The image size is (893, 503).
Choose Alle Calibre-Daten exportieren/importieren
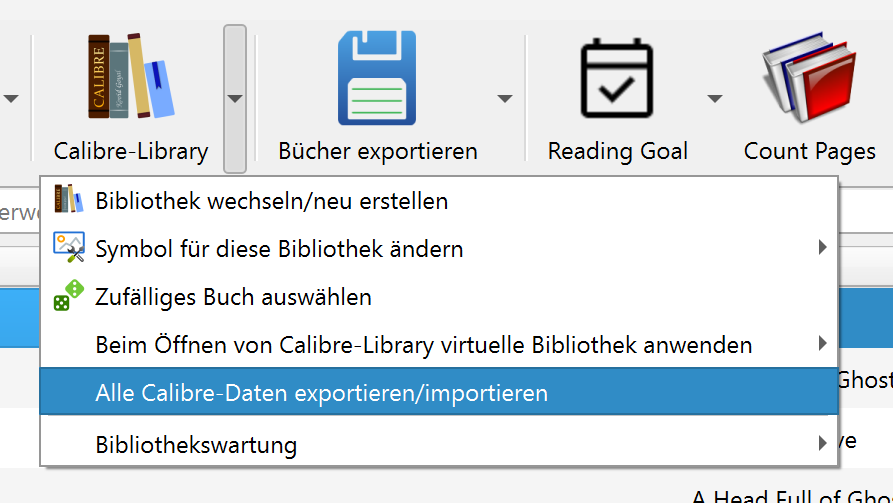point(321,393)
